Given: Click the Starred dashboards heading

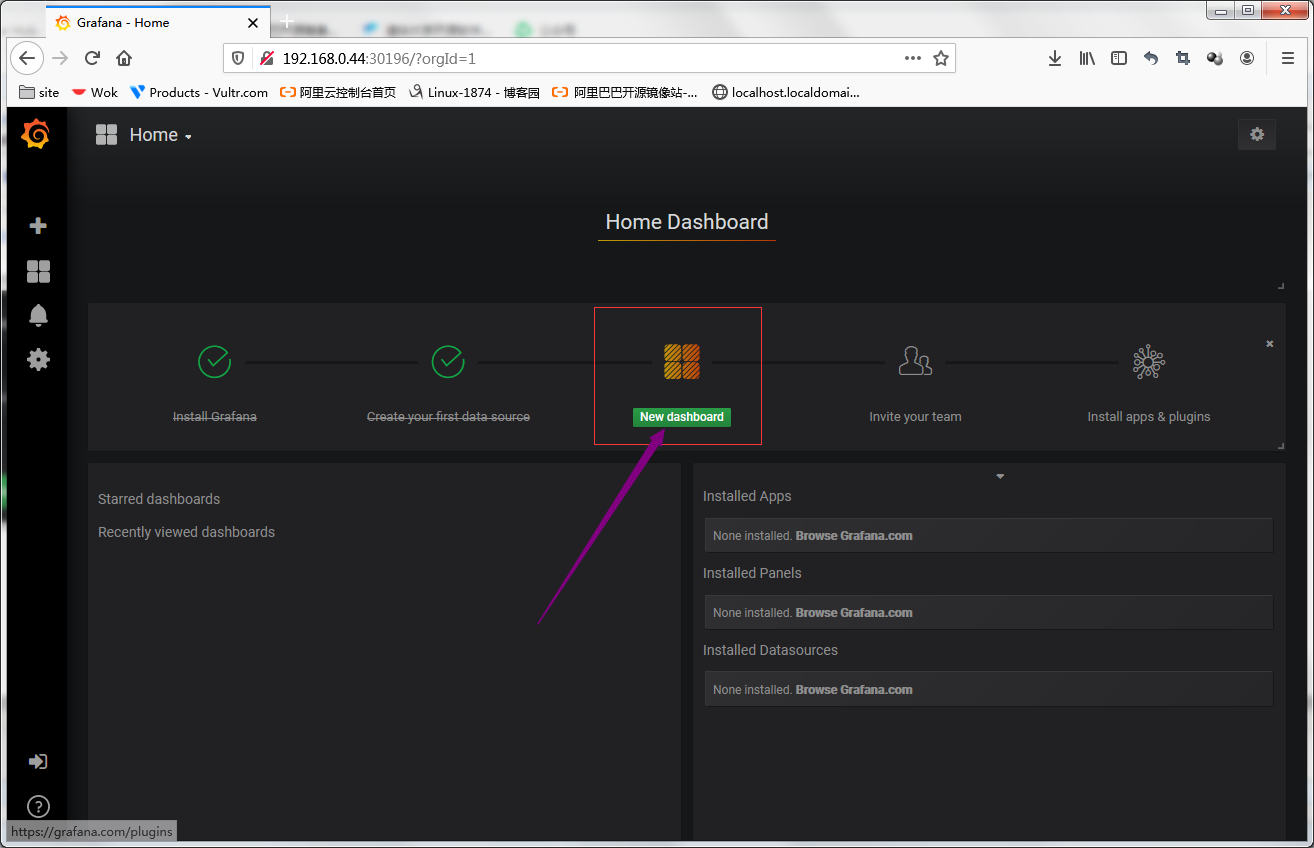Looking at the screenshot, I should pyautogui.click(x=159, y=499).
